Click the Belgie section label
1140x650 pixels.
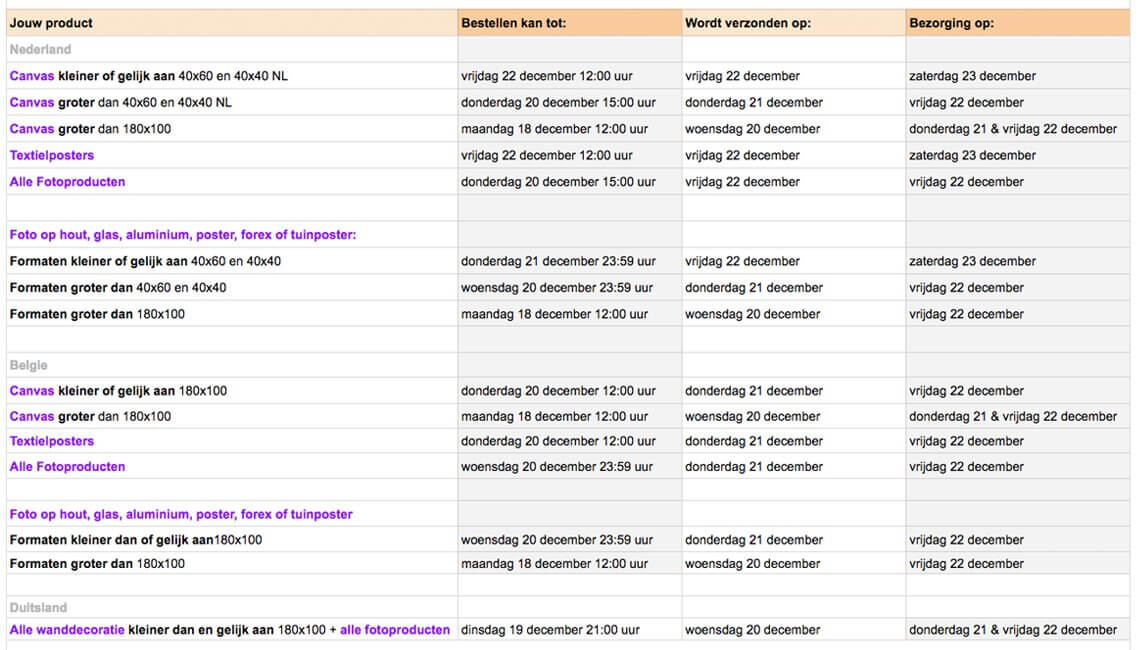(x=28, y=365)
